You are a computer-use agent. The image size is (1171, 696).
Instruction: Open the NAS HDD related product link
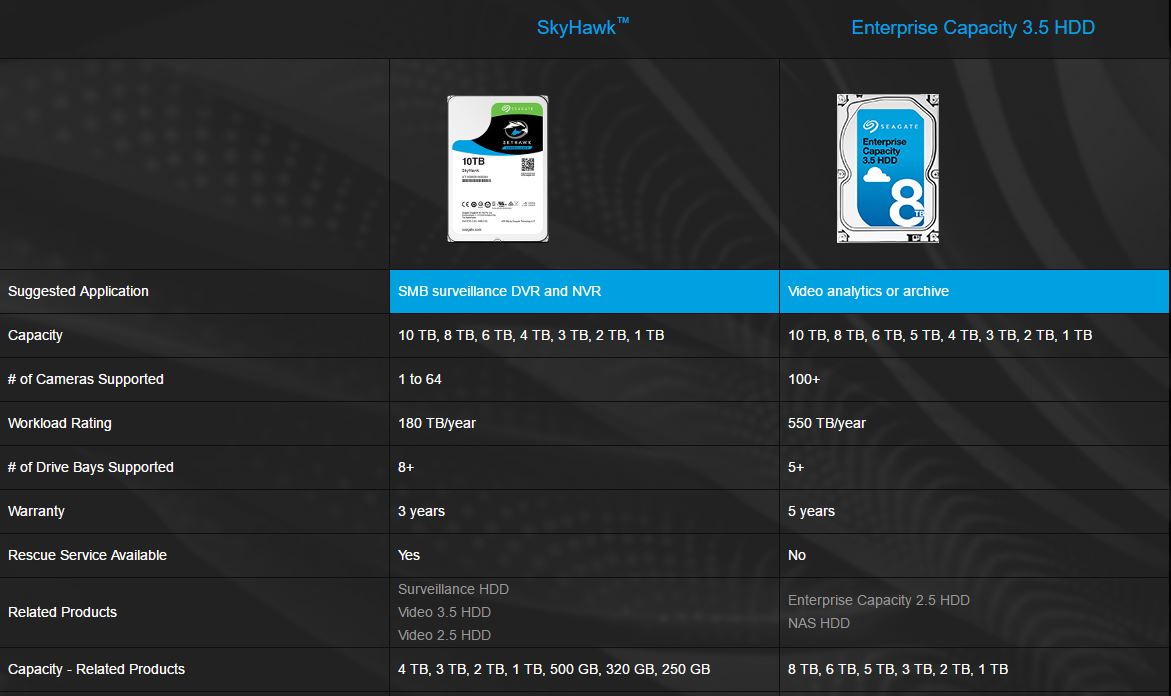click(819, 624)
